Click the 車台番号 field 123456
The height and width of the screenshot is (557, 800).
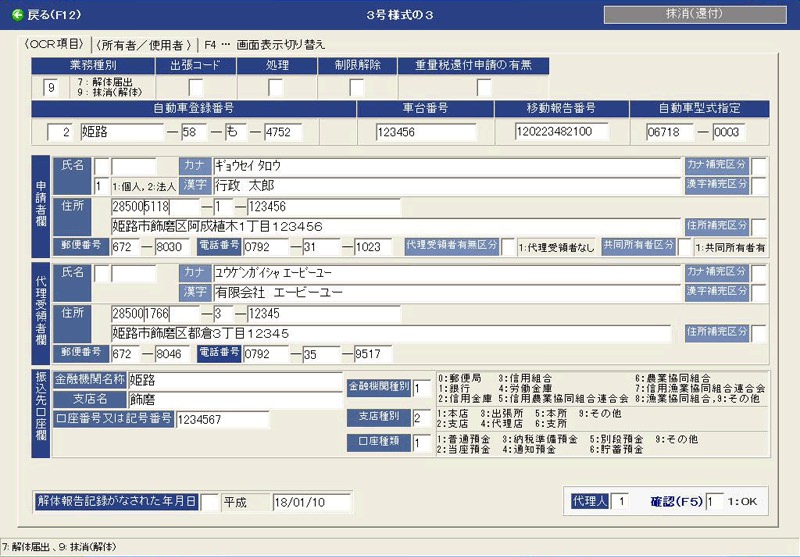pos(426,132)
